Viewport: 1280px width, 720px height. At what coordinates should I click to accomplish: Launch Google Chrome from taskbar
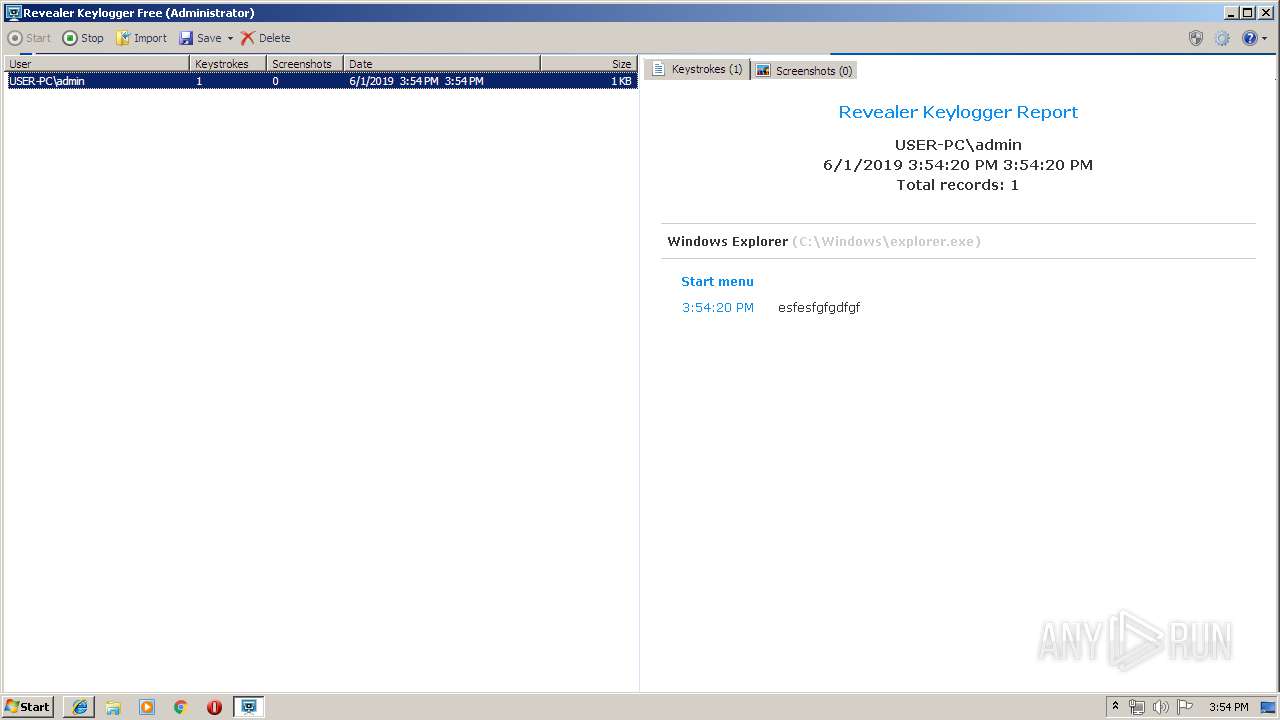point(181,706)
